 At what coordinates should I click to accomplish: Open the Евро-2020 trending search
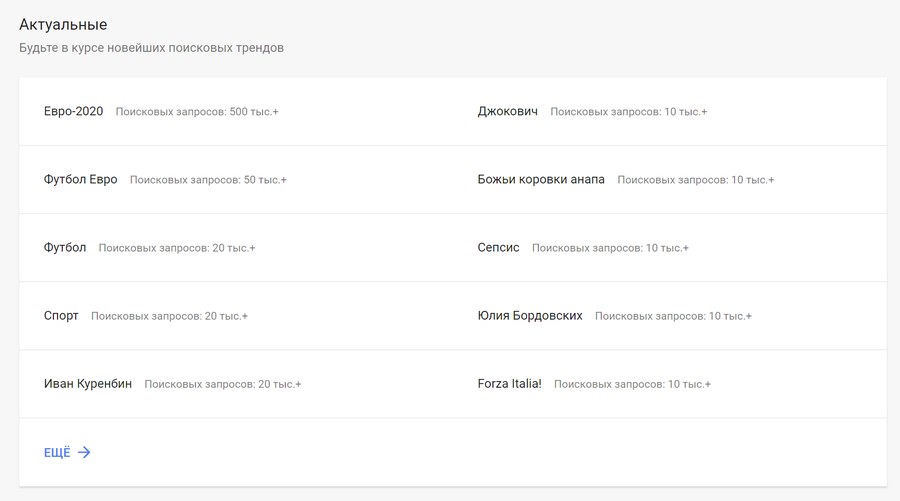(73, 111)
